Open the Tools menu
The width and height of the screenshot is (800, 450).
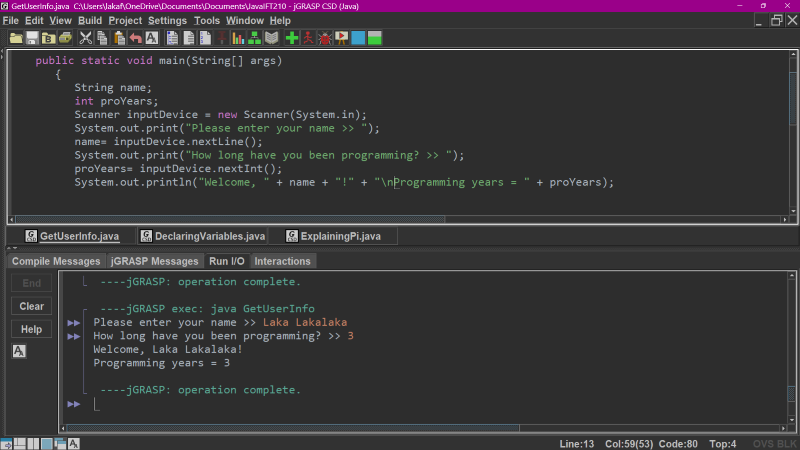[x=207, y=20]
